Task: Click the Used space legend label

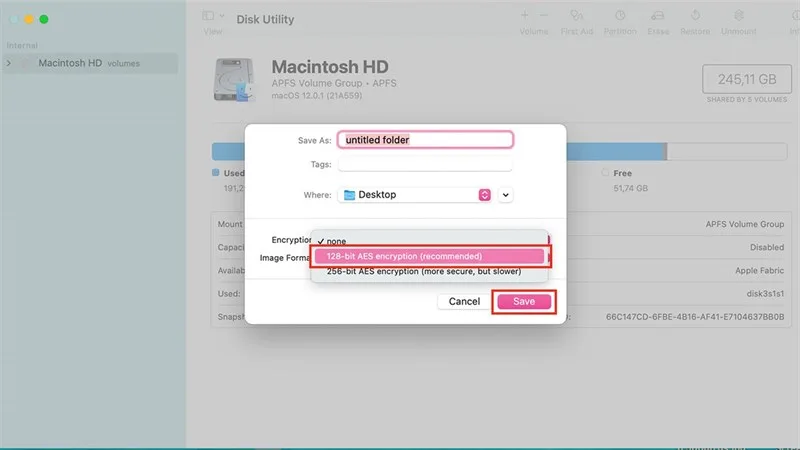Action: click(234, 173)
